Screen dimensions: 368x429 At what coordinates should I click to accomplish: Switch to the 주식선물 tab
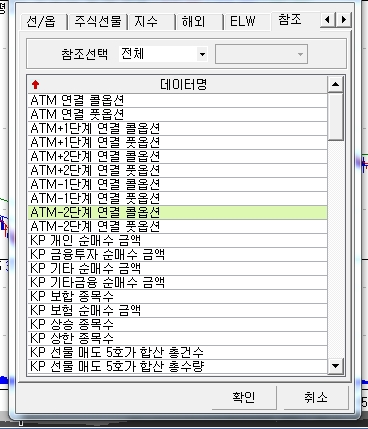98,22
